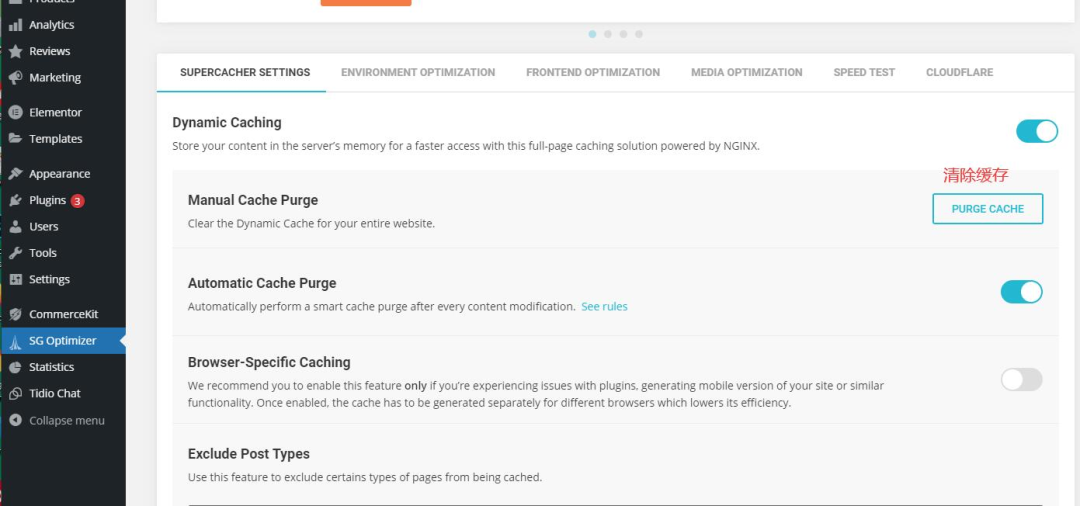Disable the Dynamic Caching toggle
Image resolution: width=1080 pixels, height=506 pixels.
1036,131
